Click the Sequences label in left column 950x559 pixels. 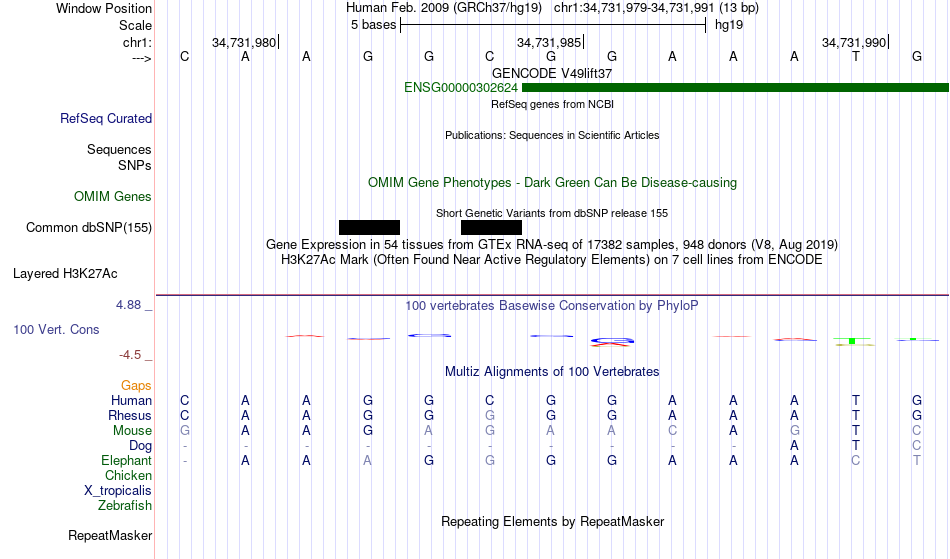pos(119,150)
